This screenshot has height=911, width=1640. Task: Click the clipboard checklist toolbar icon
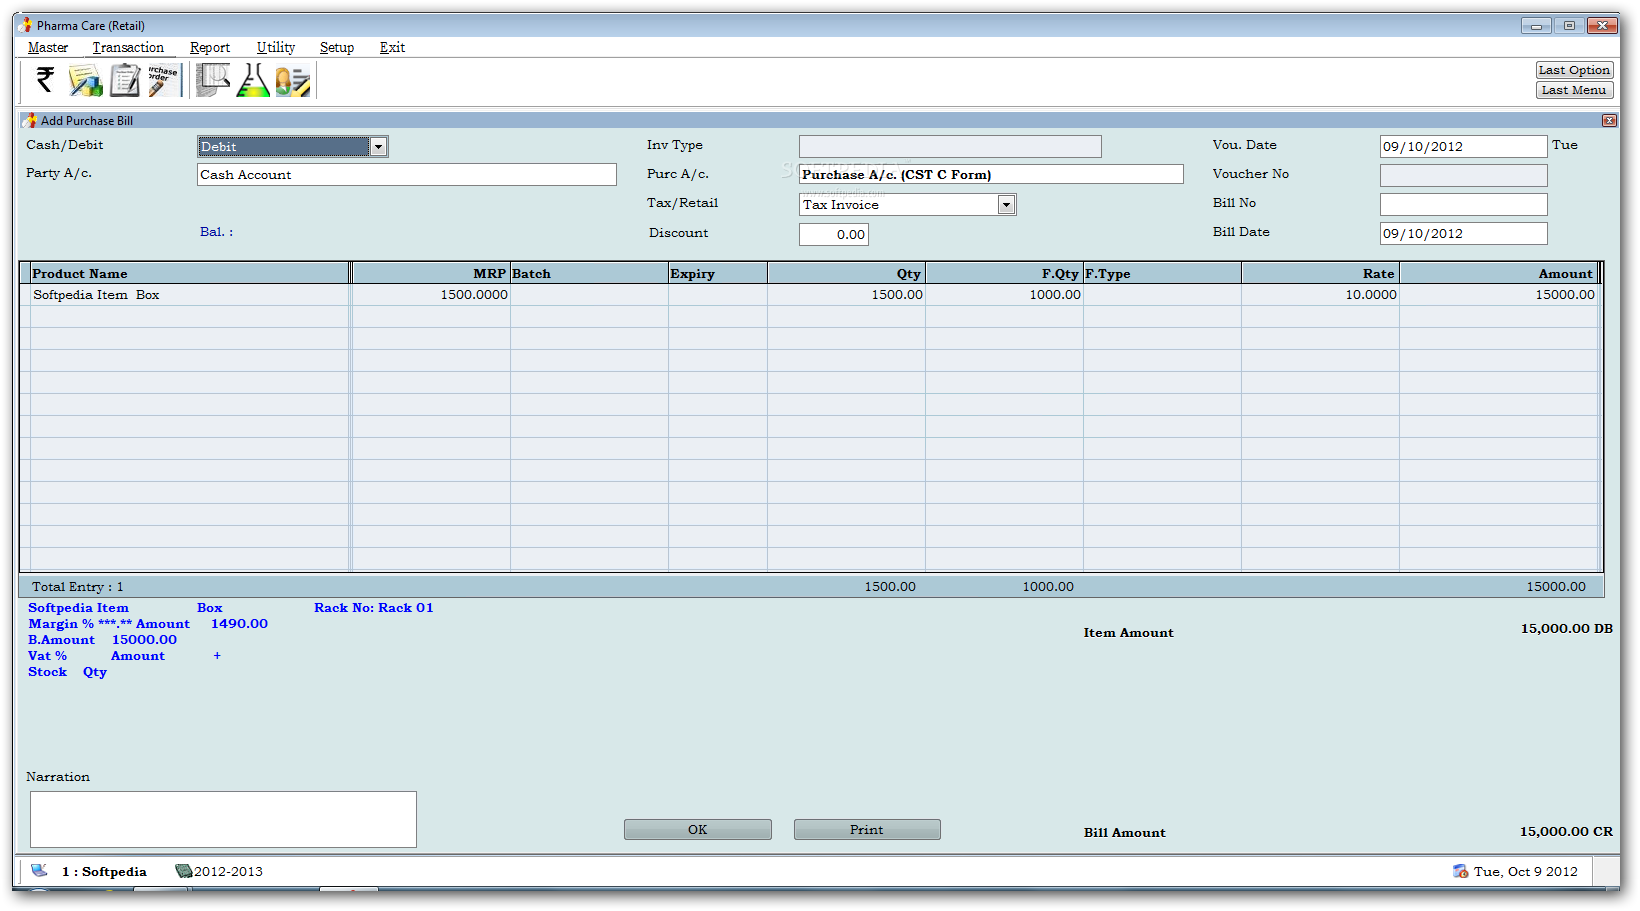pos(125,80)
